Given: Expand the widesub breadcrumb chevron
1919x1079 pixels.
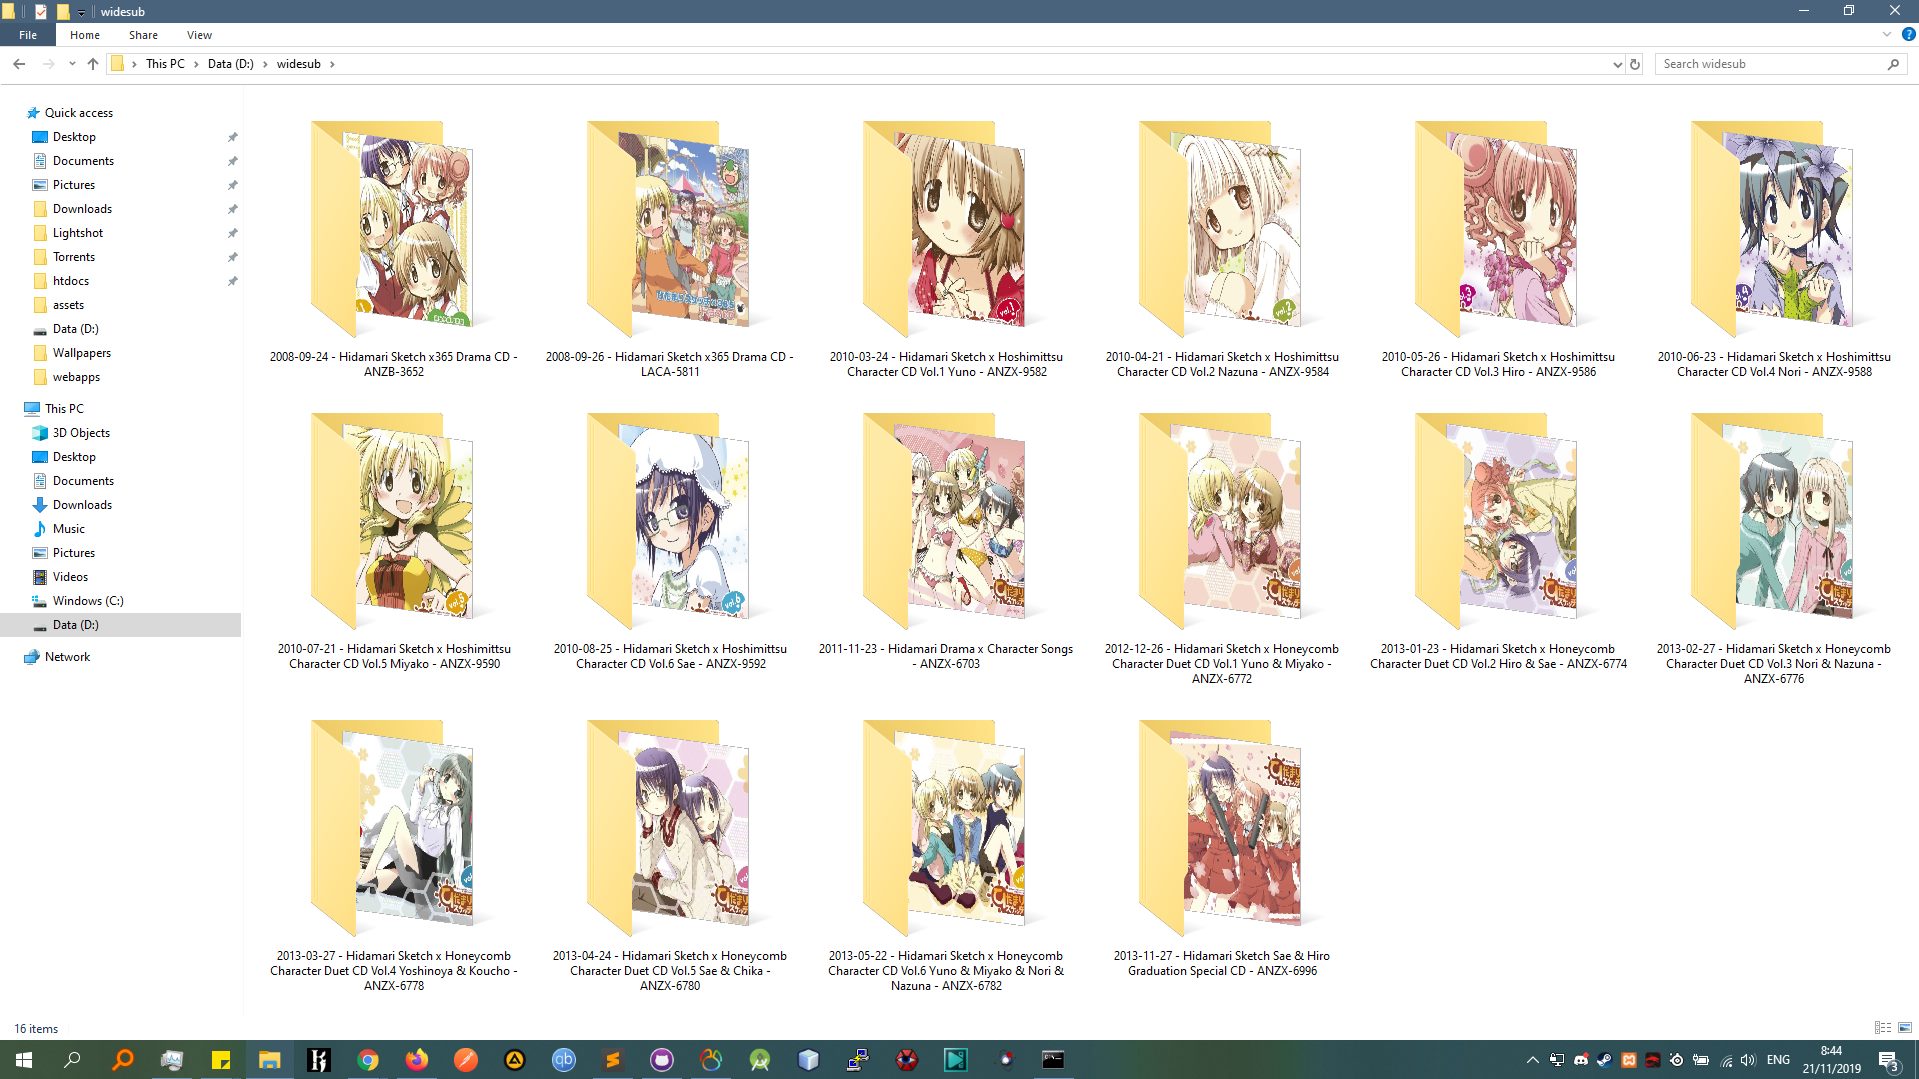Looking at the screenshot, I should tap(332, 64).
